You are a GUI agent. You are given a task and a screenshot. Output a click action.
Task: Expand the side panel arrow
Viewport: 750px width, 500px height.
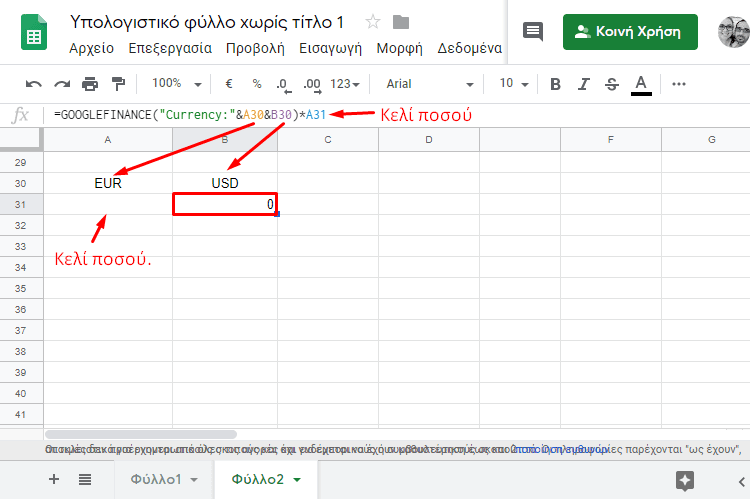(x=741, y=481)
